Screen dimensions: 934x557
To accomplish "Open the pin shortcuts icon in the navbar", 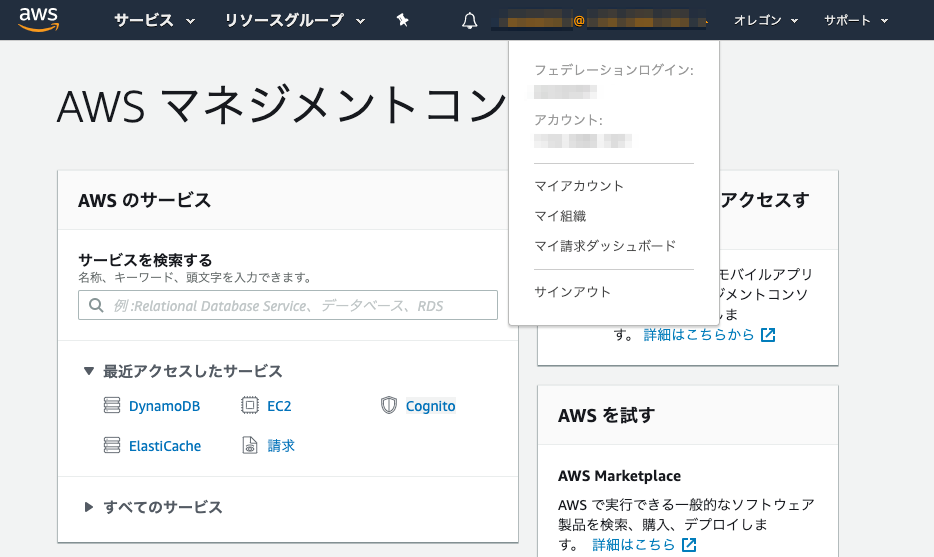I will tap(403, 20).
